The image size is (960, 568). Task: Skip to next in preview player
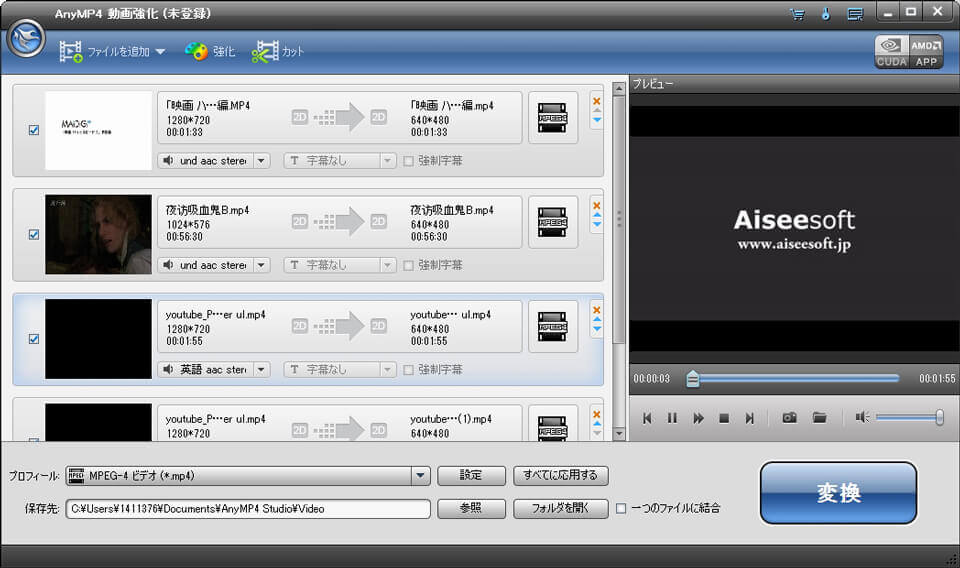[749, 418]
